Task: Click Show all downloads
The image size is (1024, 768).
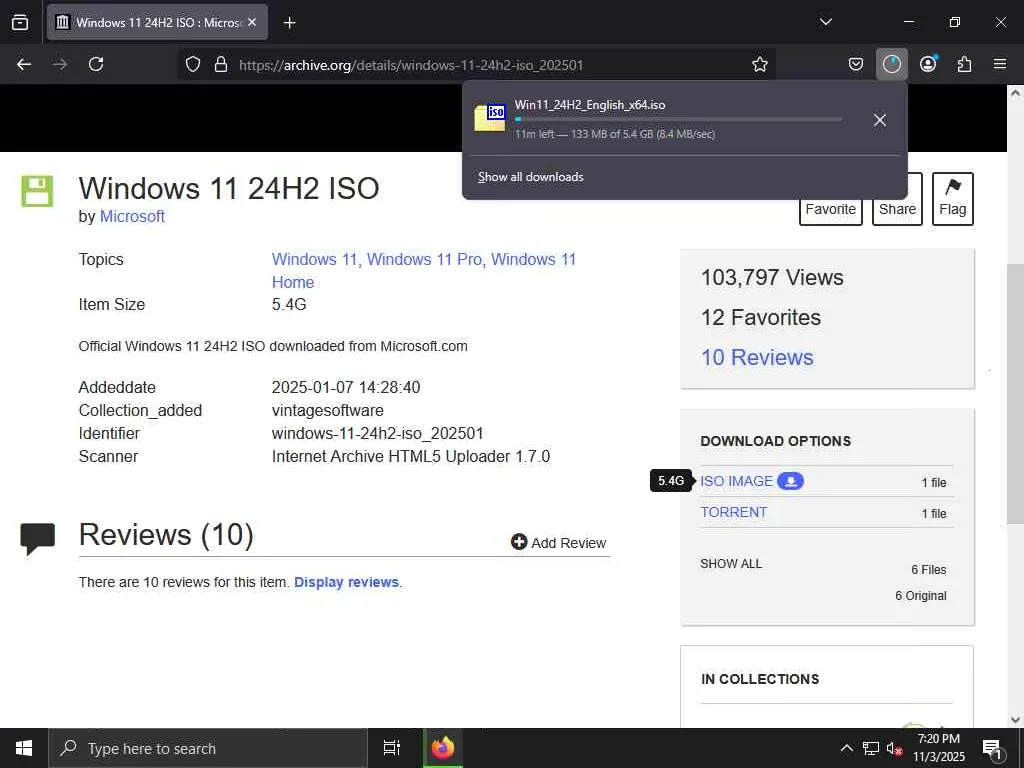Action: point(531,177)
